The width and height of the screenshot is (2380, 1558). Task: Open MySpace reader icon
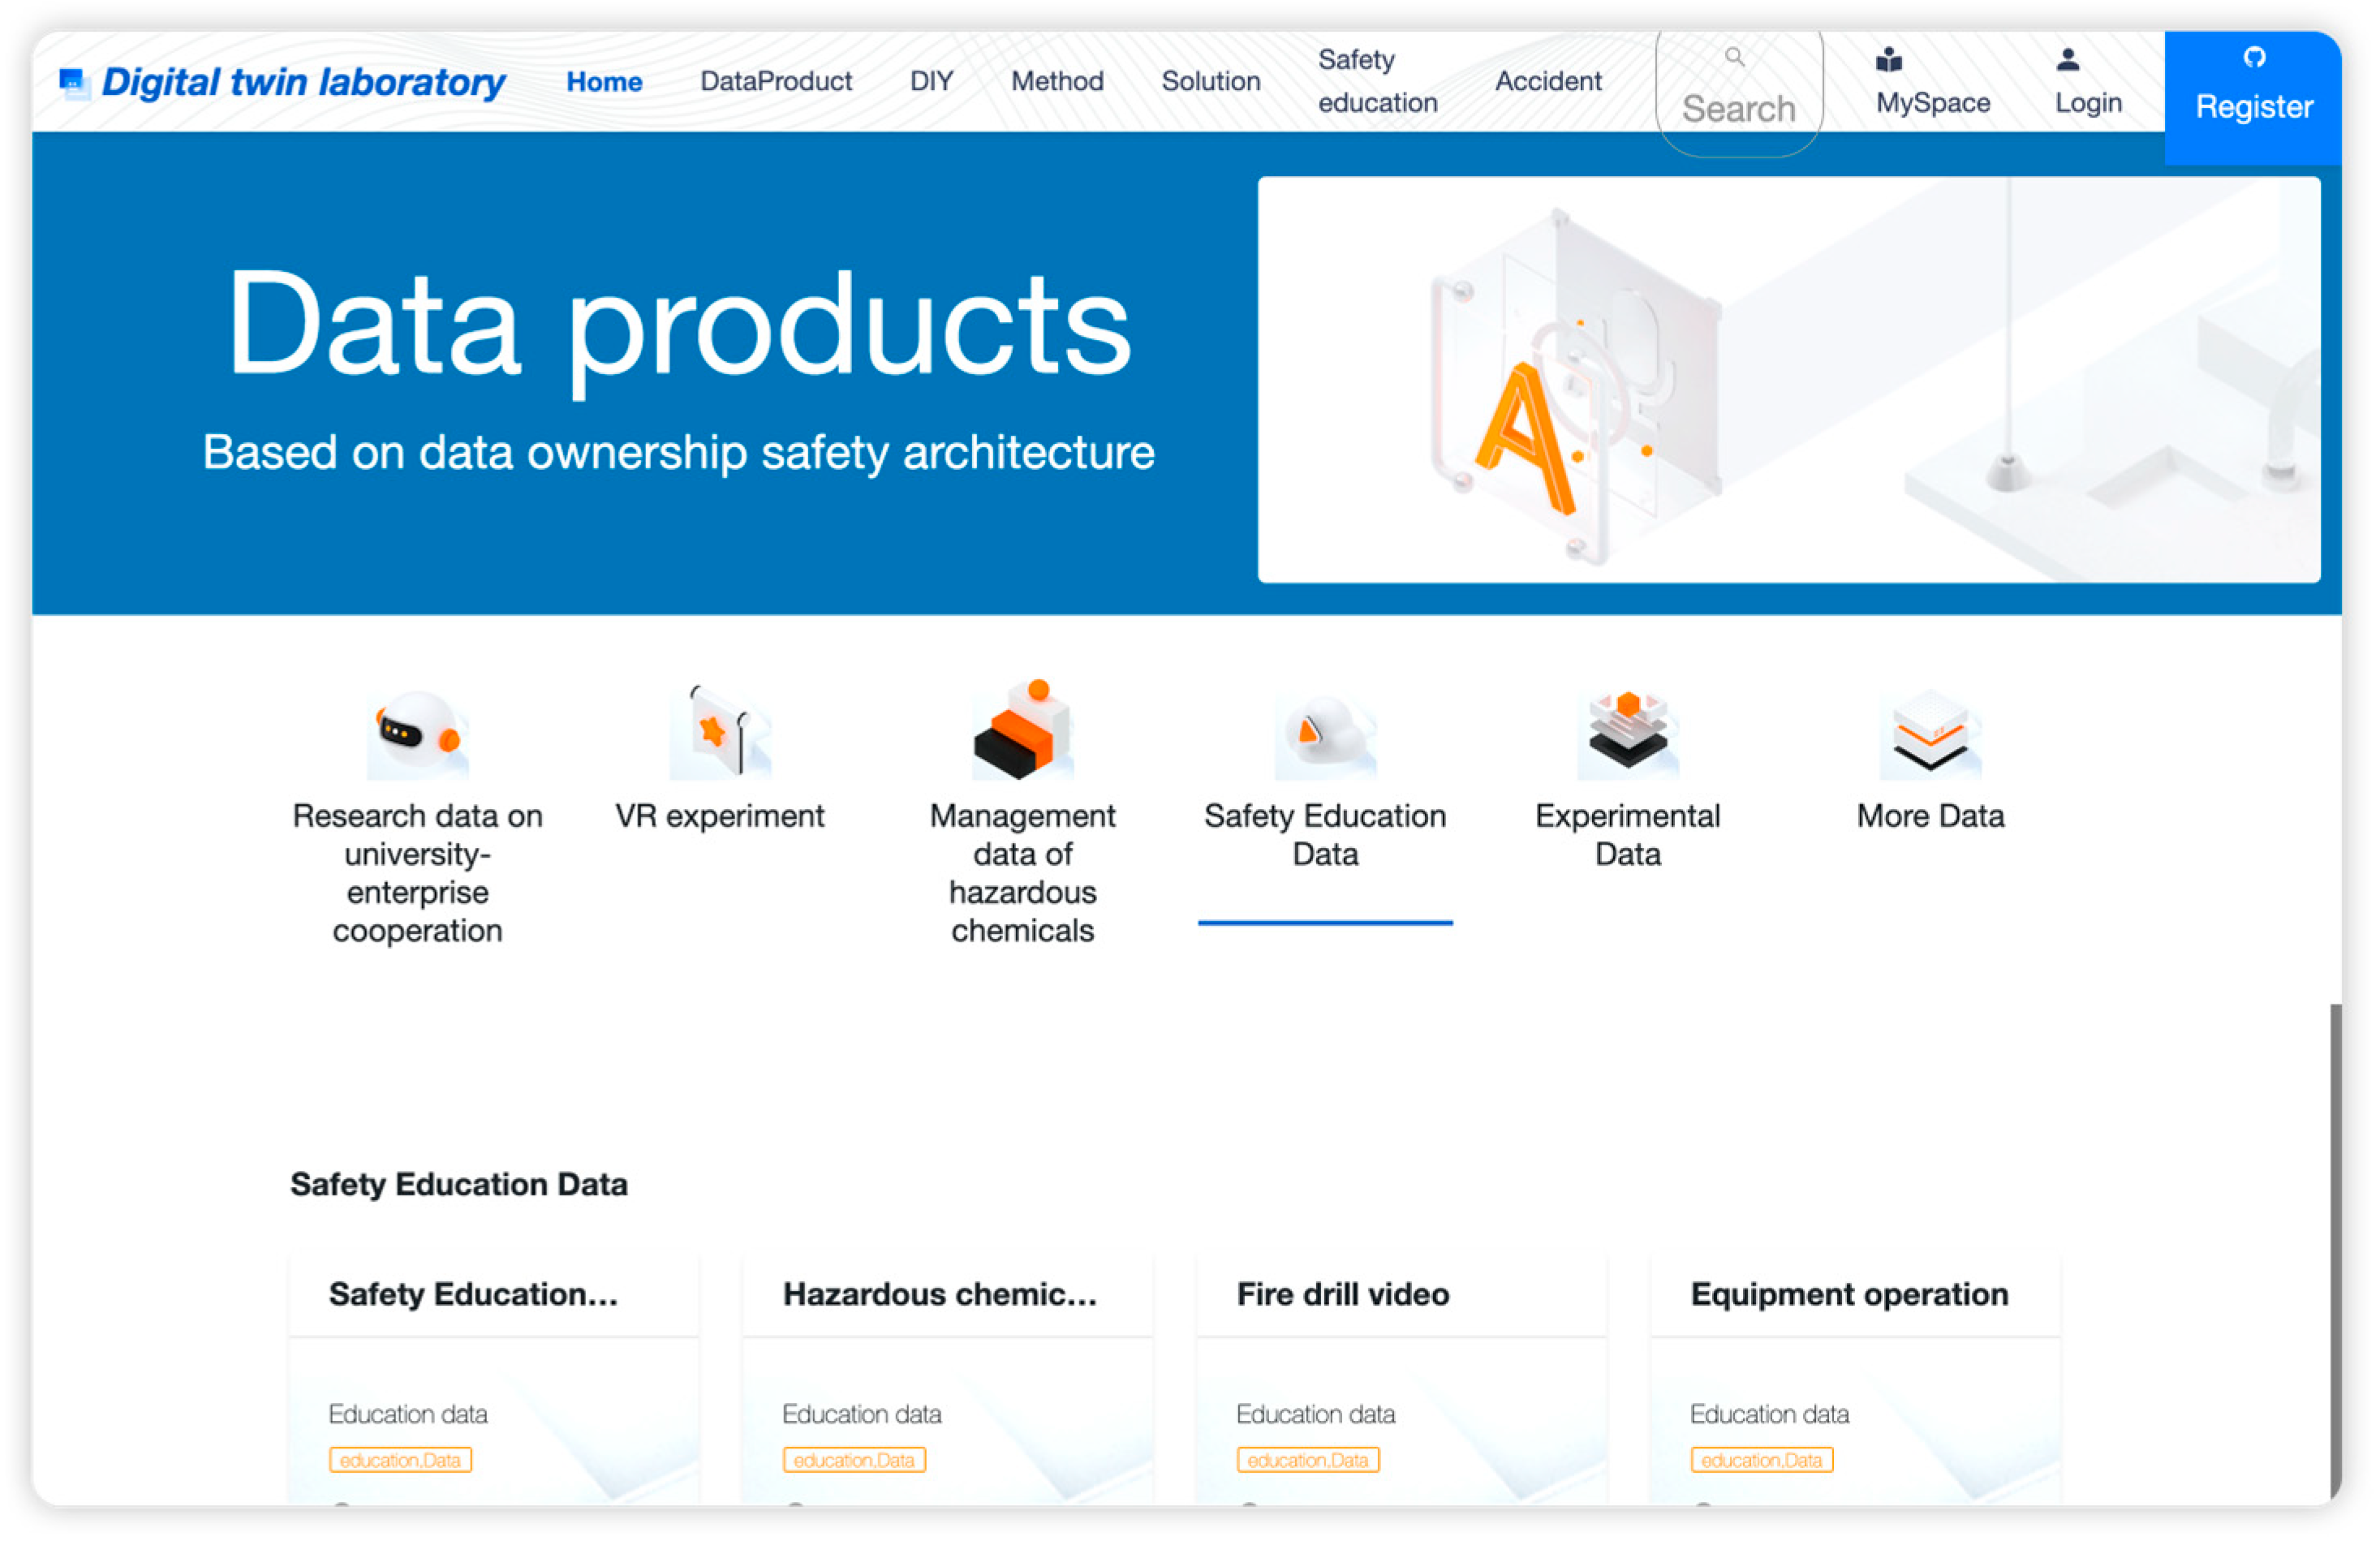coord(1888,60)
